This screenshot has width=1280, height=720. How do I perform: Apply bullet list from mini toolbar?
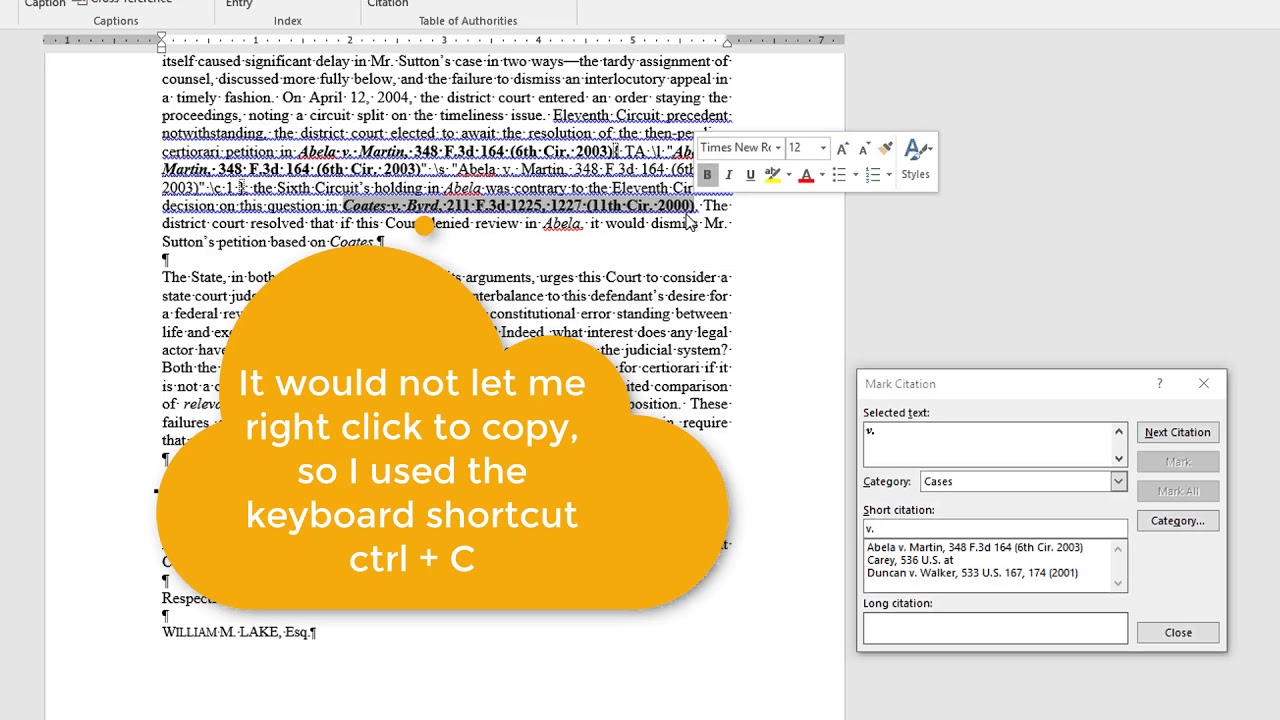[839, 175]
